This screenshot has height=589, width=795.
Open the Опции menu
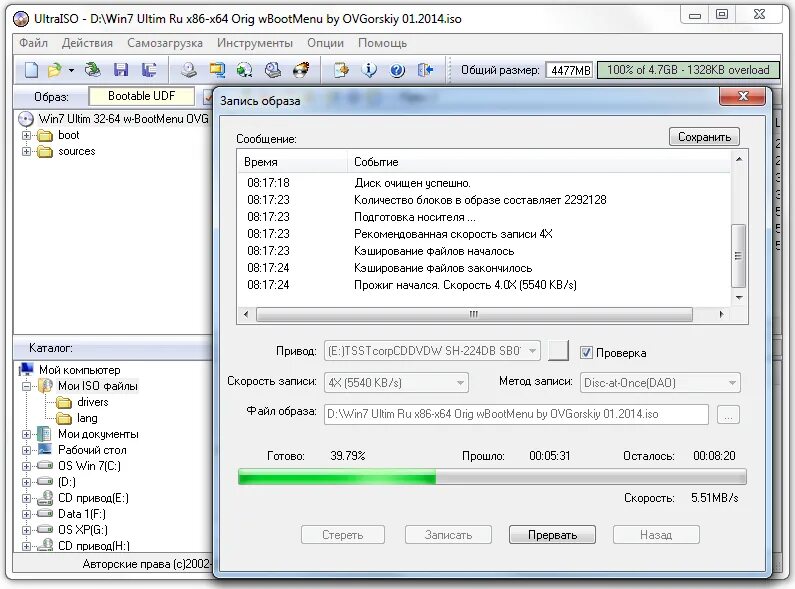(x=326, y=43)
